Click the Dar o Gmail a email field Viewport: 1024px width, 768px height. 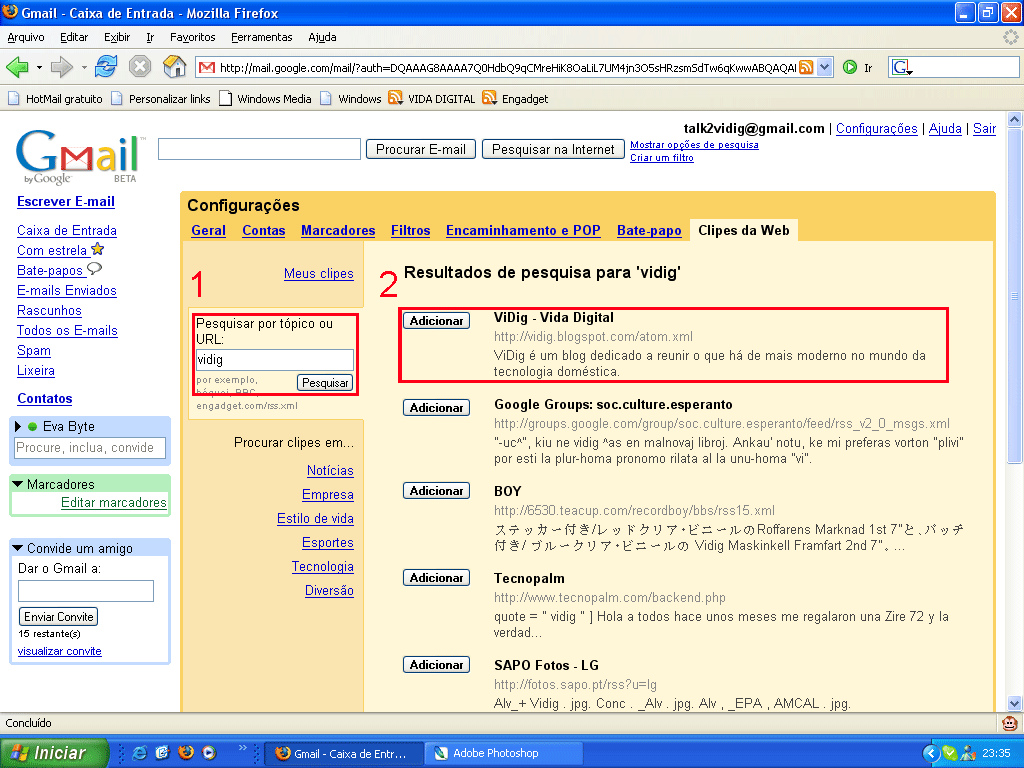coord(86,591)
